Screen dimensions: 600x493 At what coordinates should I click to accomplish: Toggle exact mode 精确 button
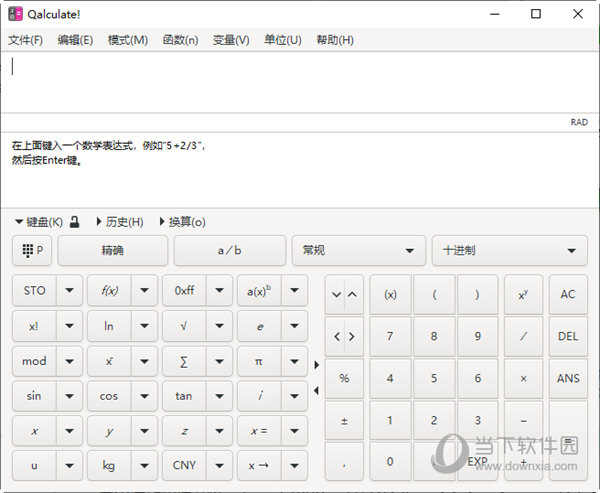(x=112, y=251)
